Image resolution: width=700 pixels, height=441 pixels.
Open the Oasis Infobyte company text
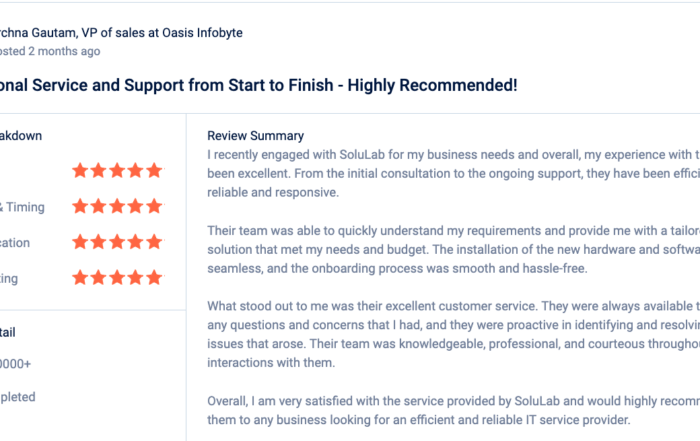(x=202, y=33)
